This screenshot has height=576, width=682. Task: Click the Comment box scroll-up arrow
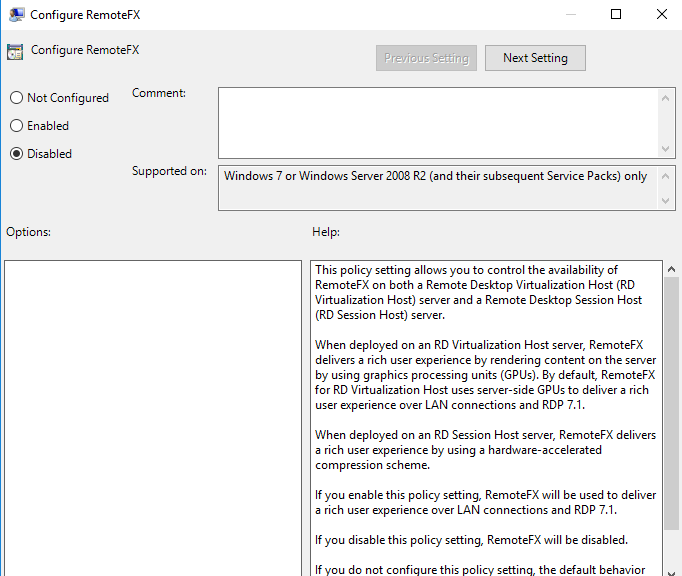(665, 98)
